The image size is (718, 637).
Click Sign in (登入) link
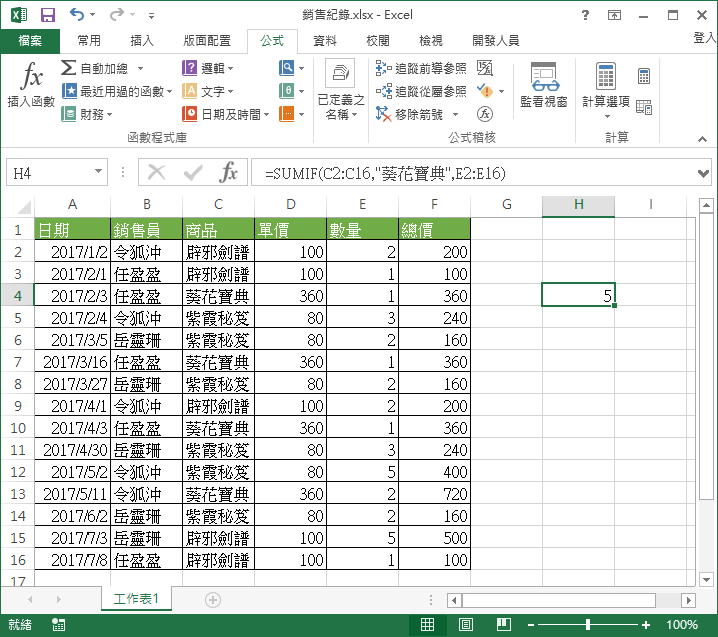pyautogui.click(x=705, y=38)
